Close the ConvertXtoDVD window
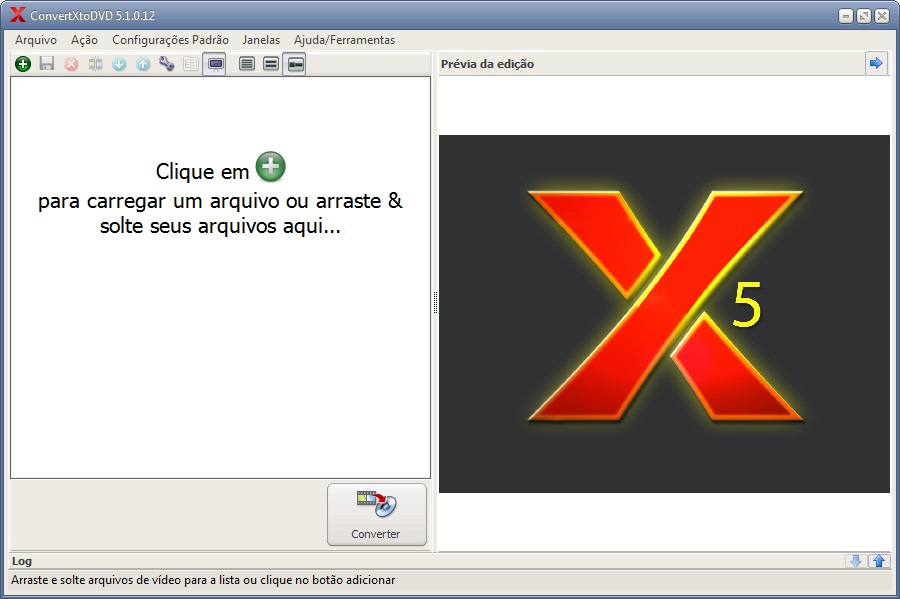Image resolution: width=900 pixels, height=599 pixels. [882, 16]
